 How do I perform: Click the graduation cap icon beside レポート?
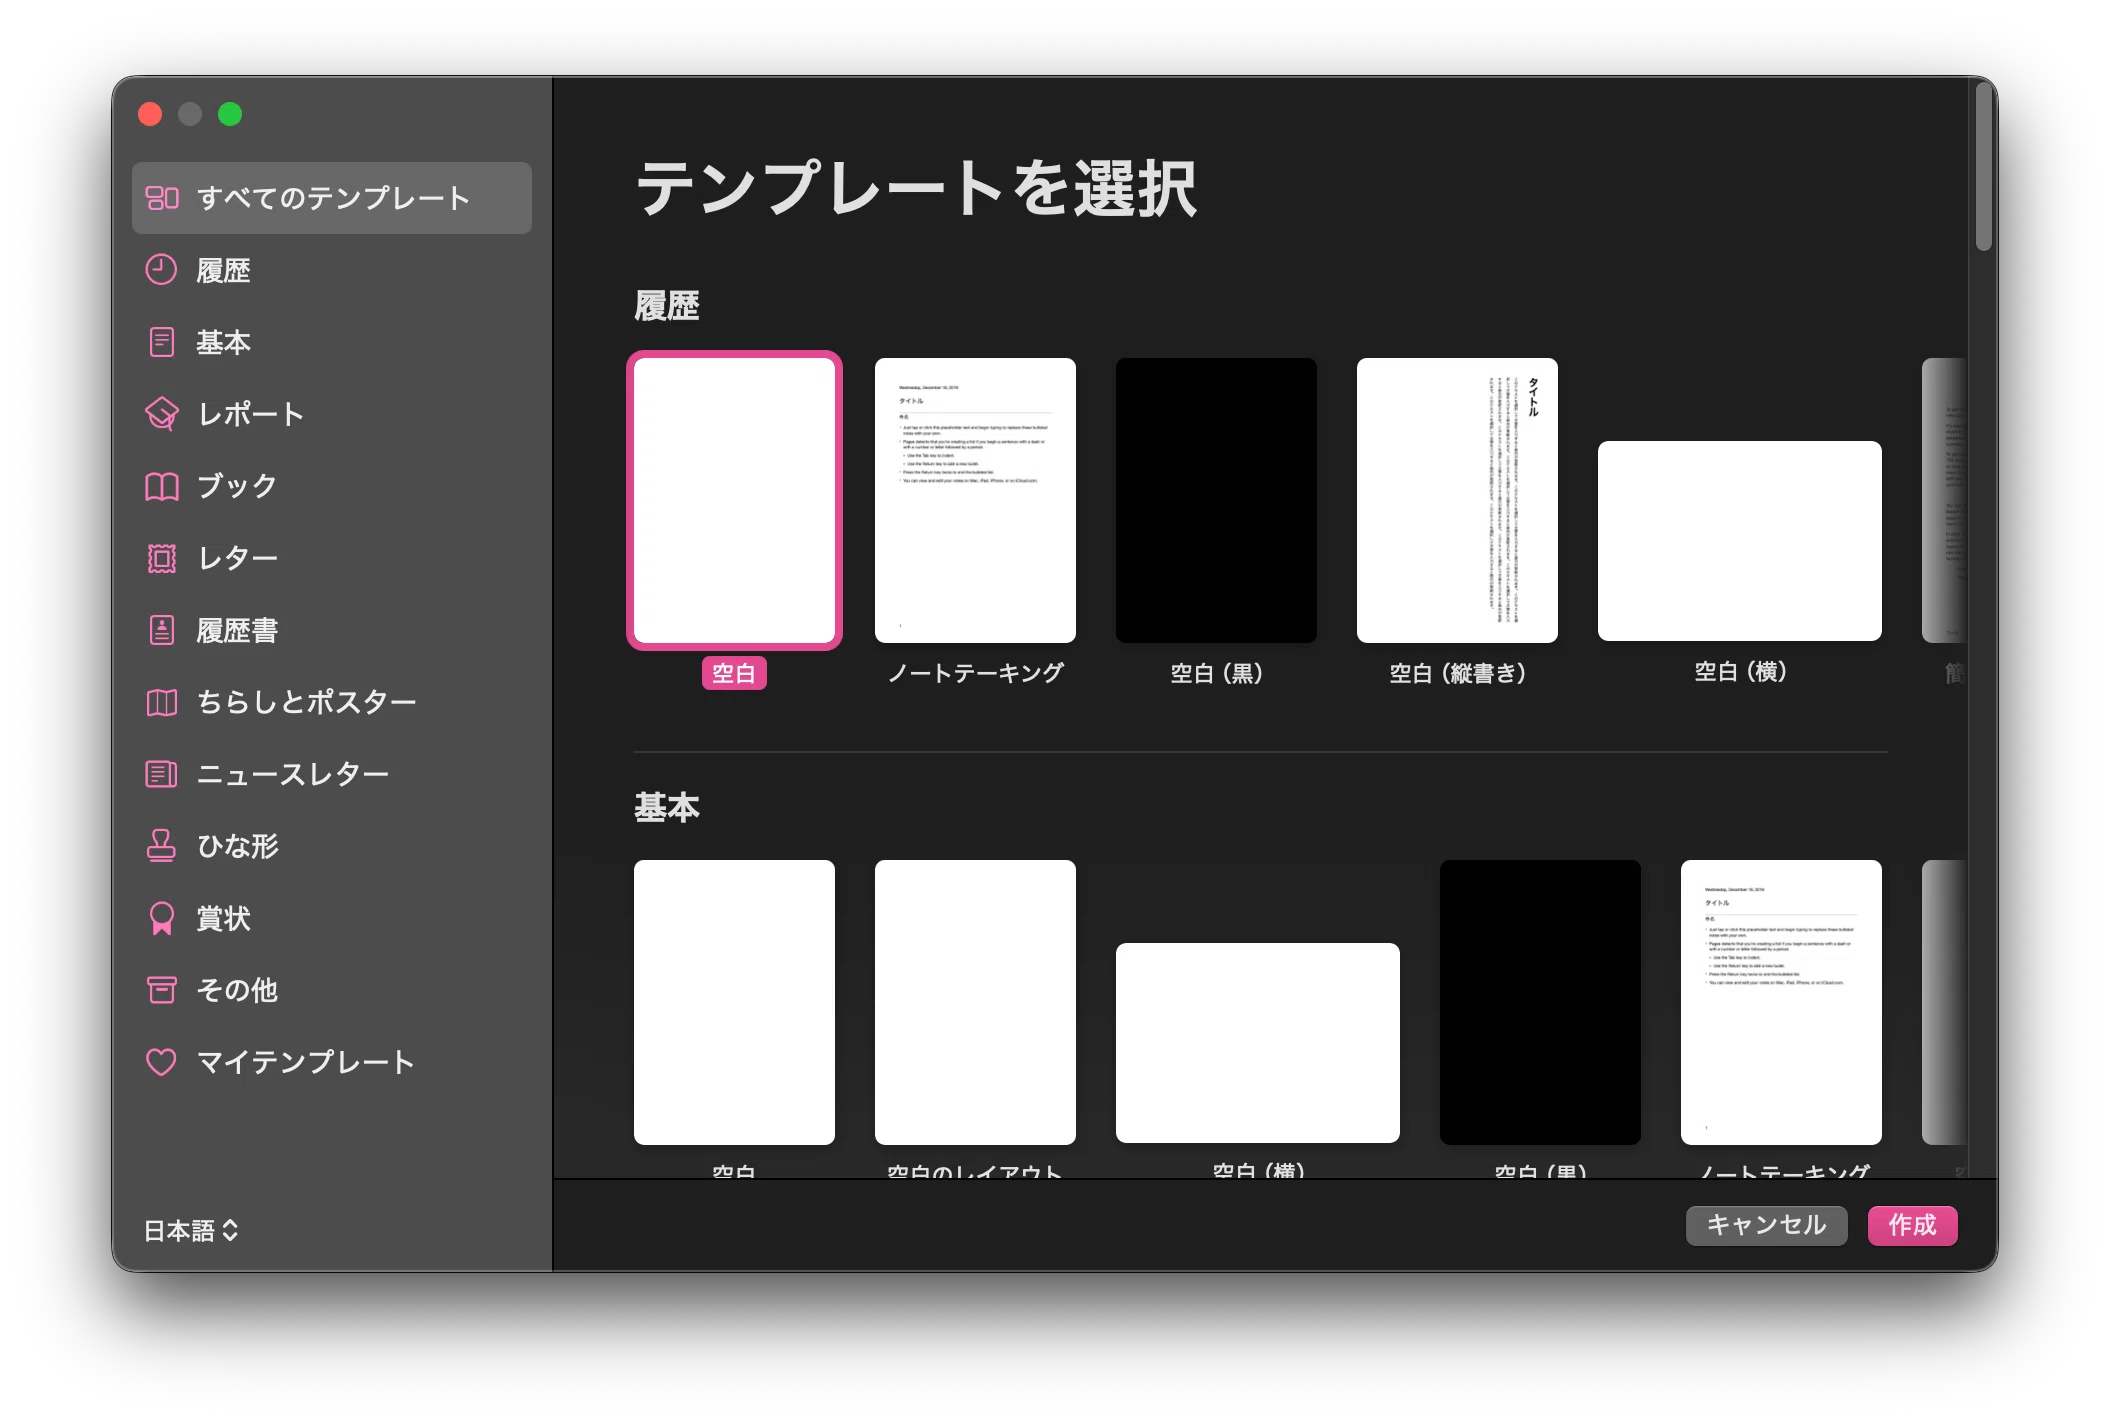click(161, 414)
